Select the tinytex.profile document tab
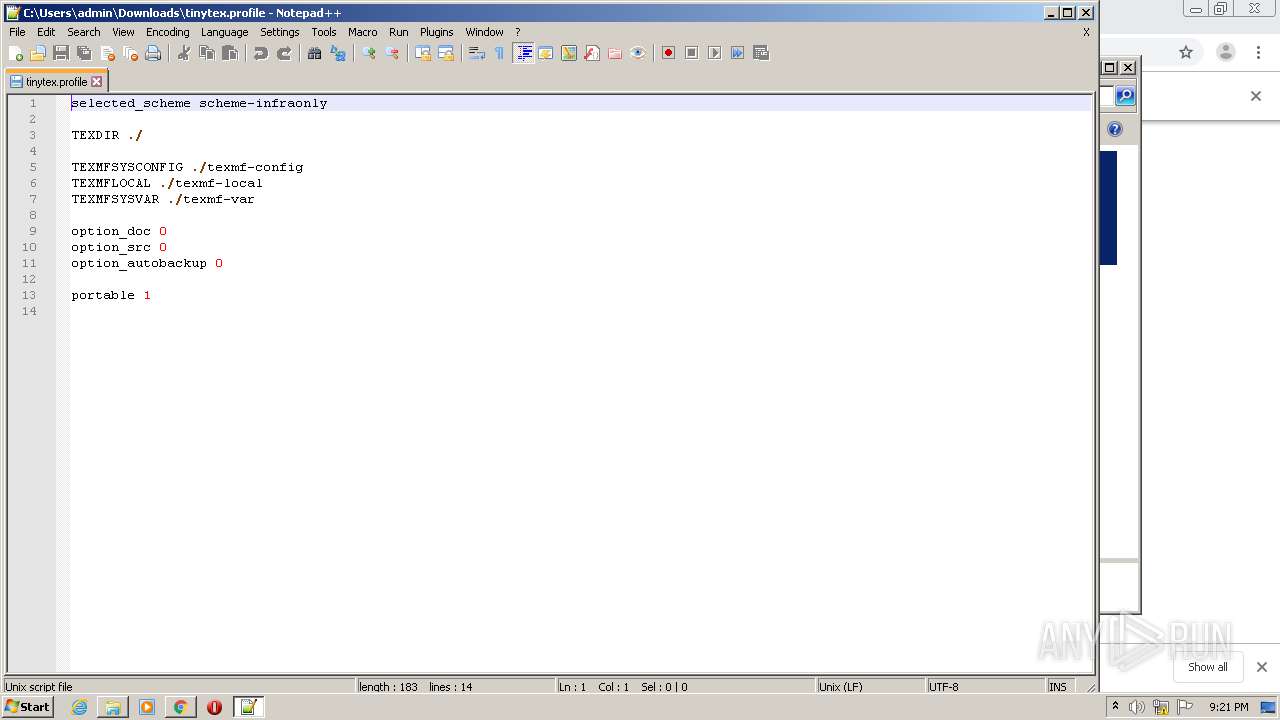The image size is (1280, 720). tap(56, 82)
